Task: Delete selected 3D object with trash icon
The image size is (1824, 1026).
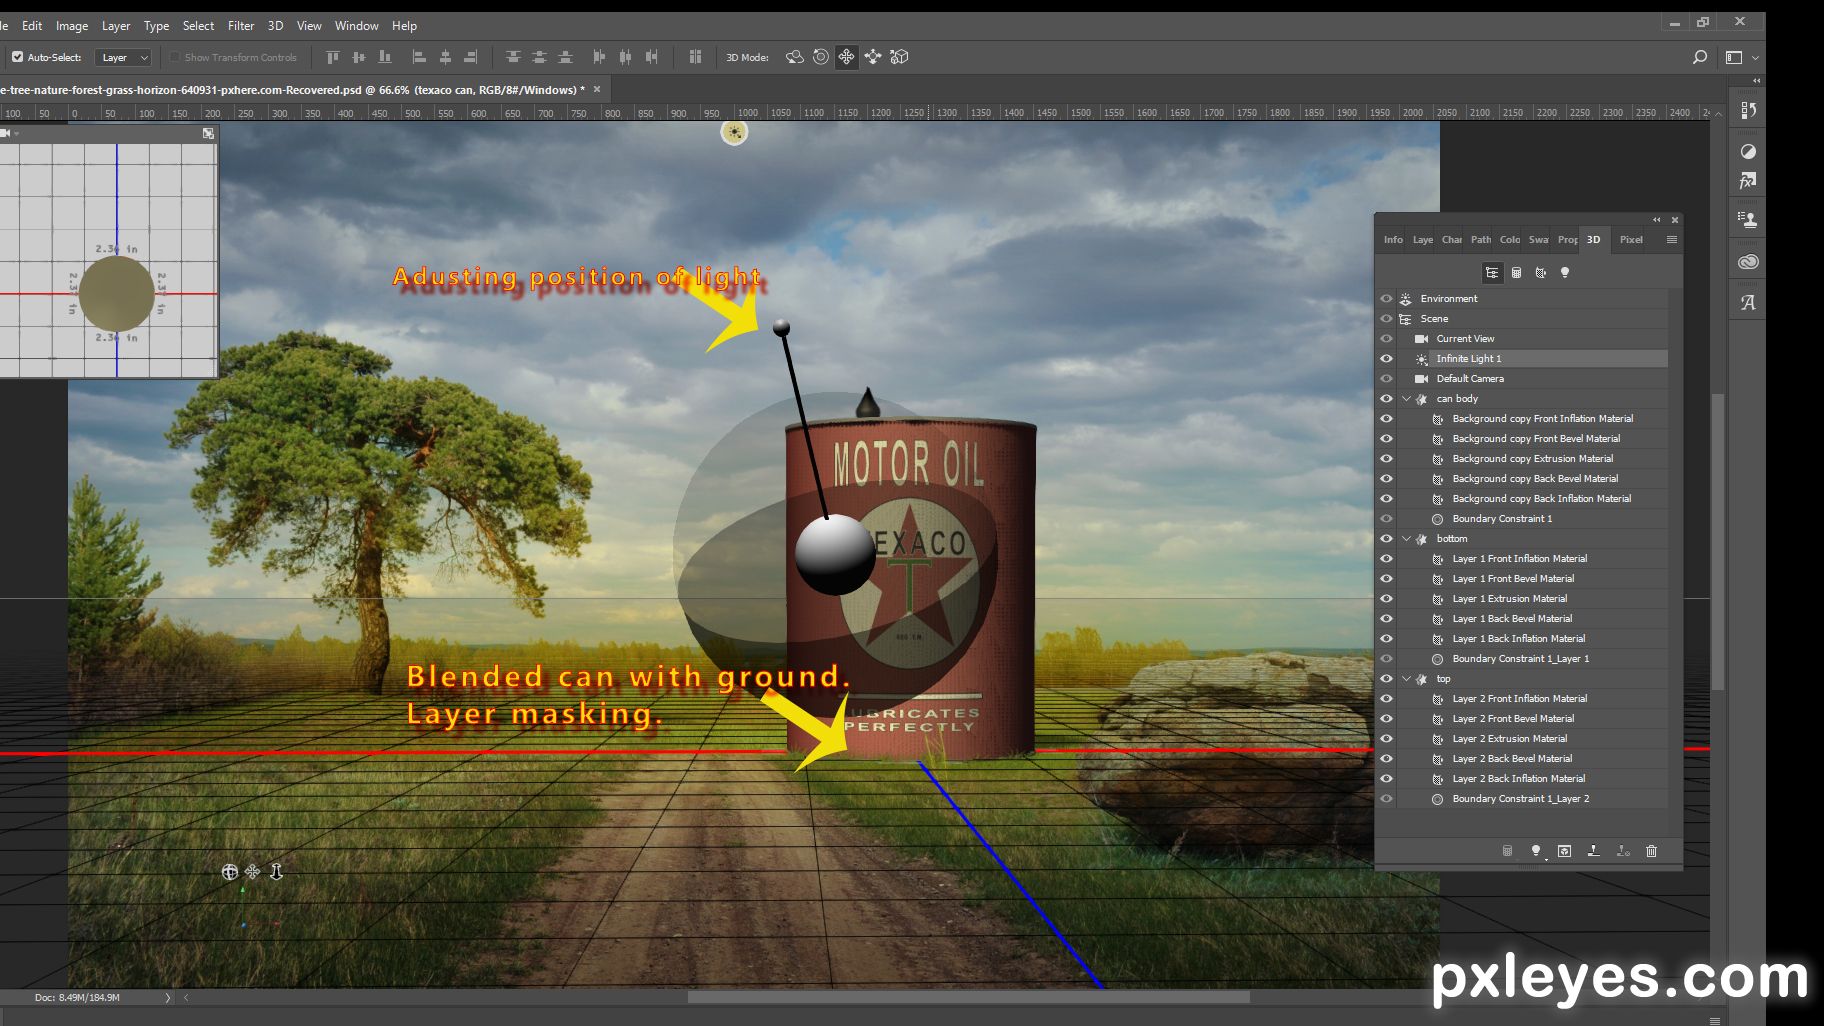Action: pos(1651,851)
